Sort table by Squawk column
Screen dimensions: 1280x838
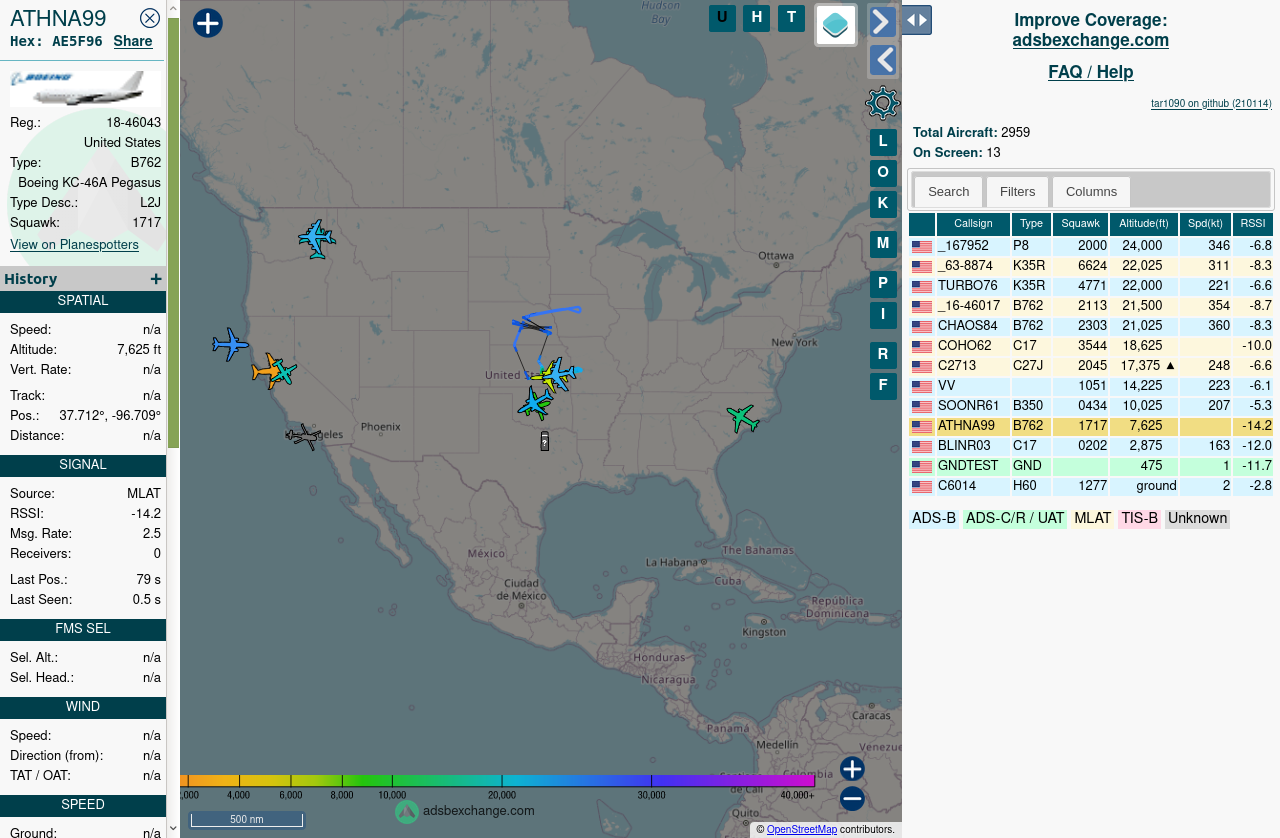point(1080,224)
